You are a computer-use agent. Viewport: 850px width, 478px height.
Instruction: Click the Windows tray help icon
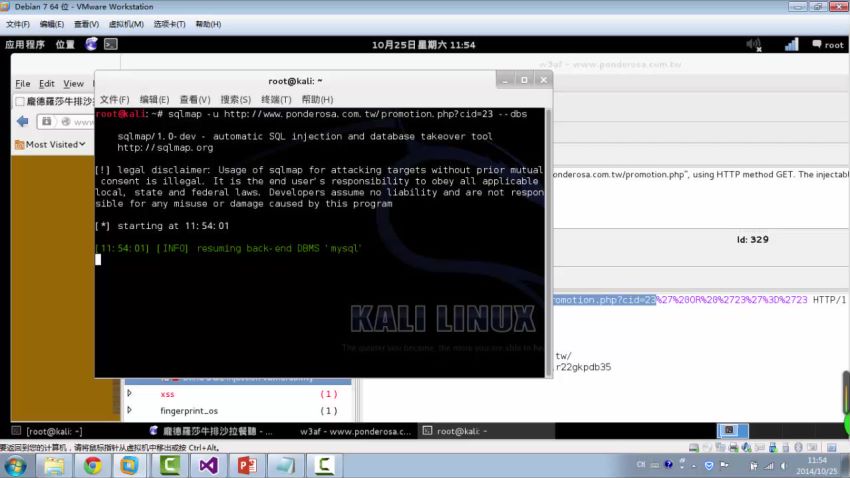[668, 464]
